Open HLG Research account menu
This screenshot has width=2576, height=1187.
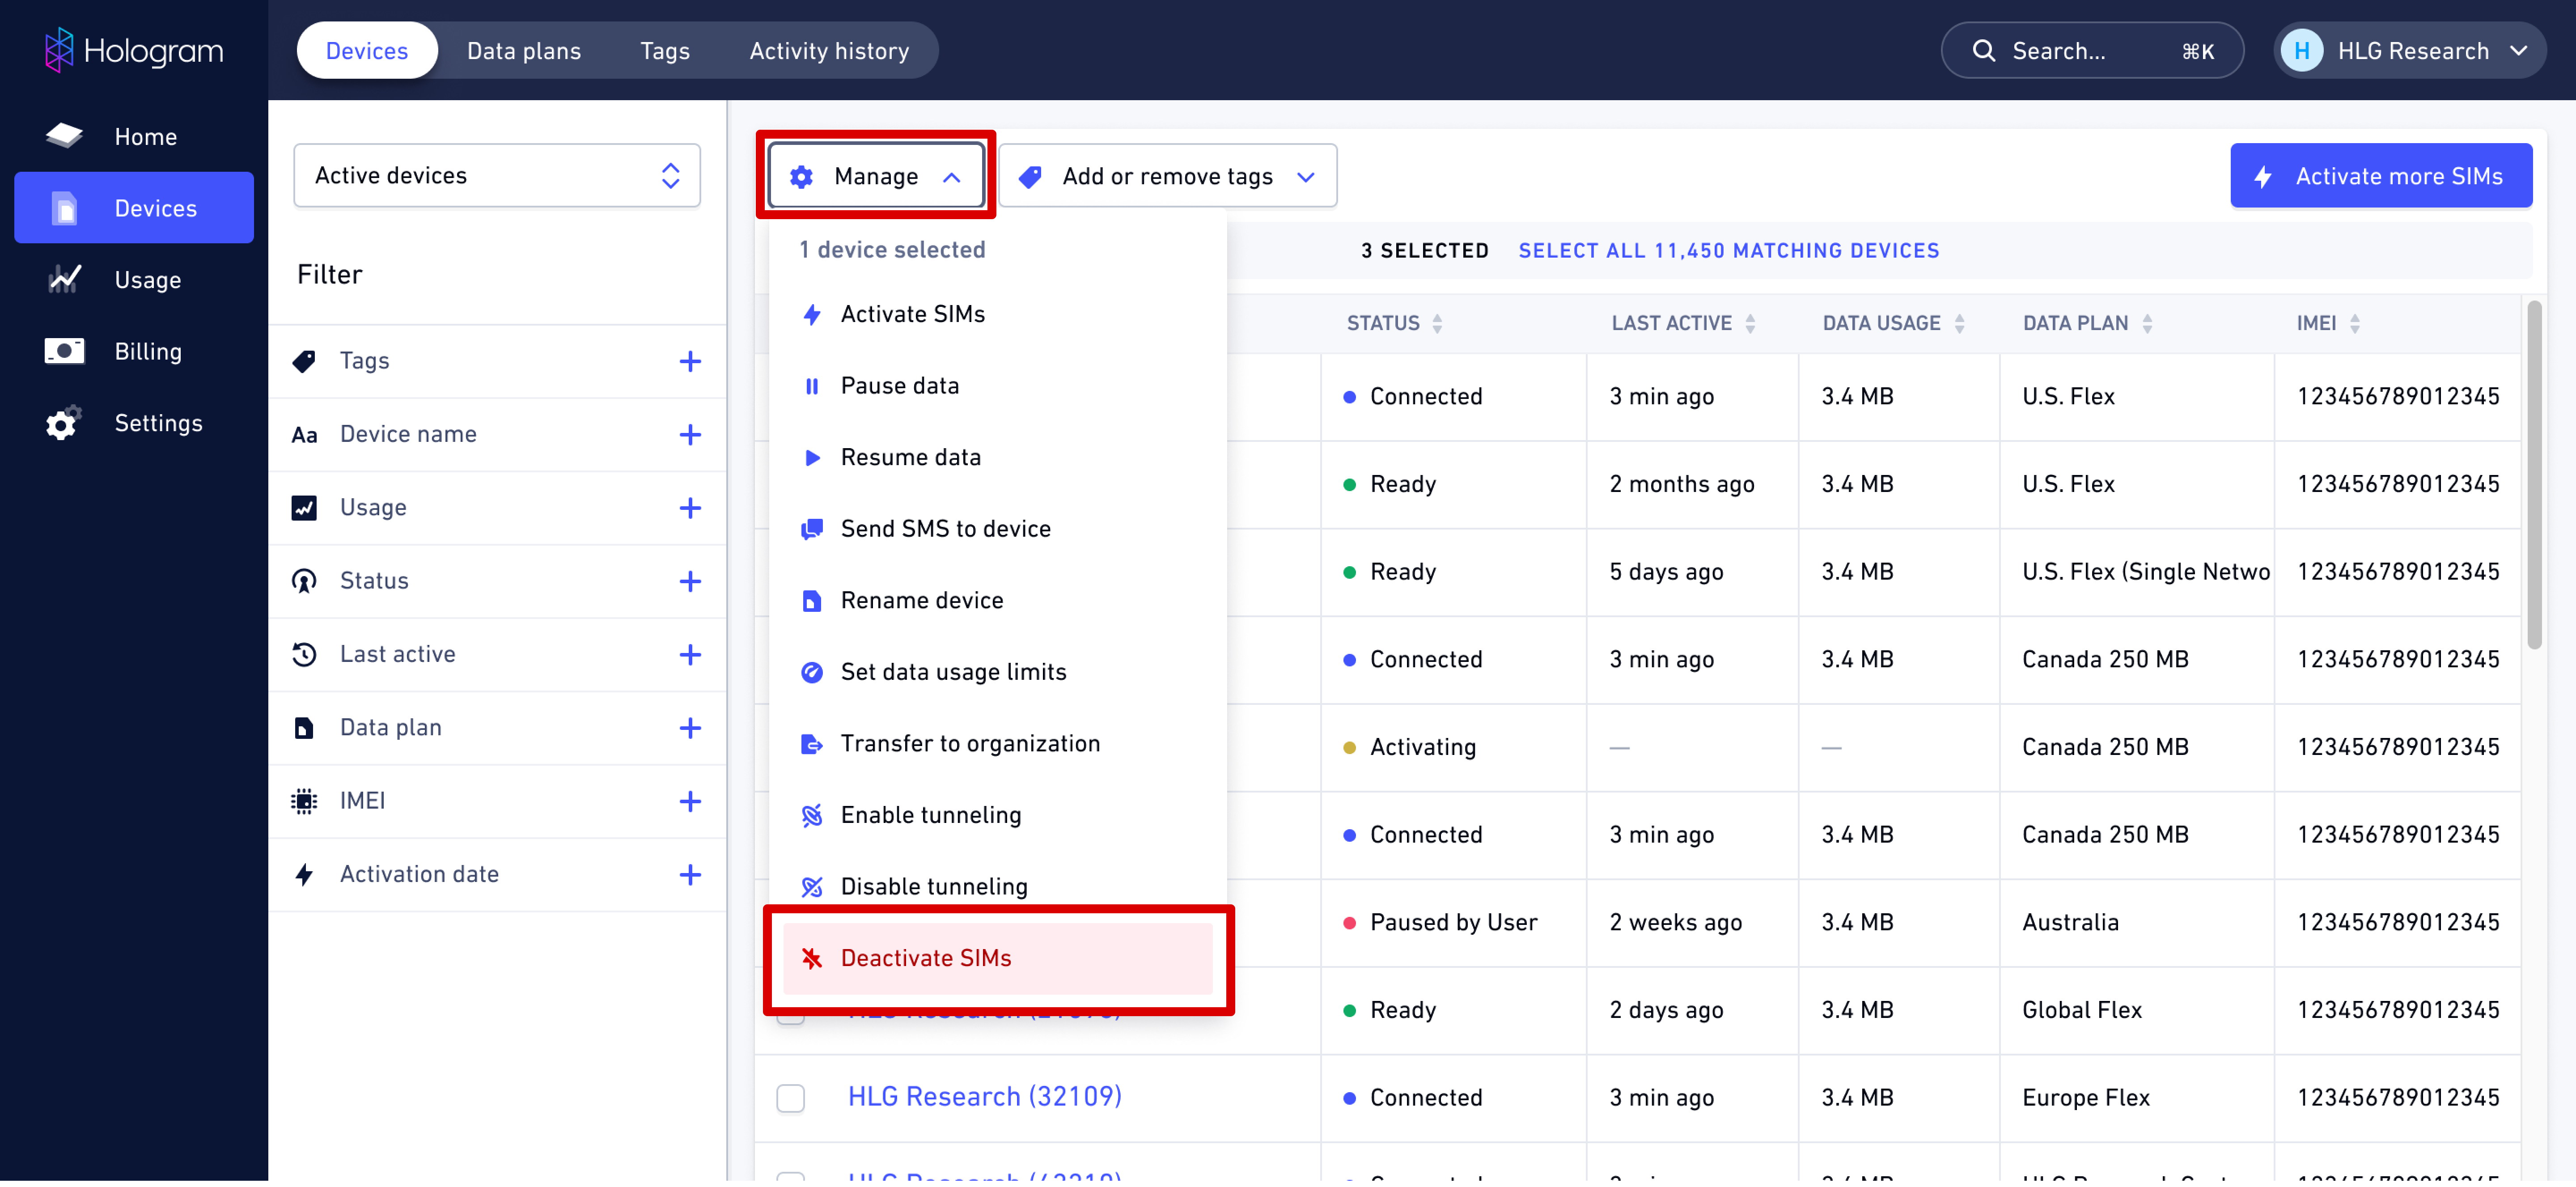tap(2409, 51)
